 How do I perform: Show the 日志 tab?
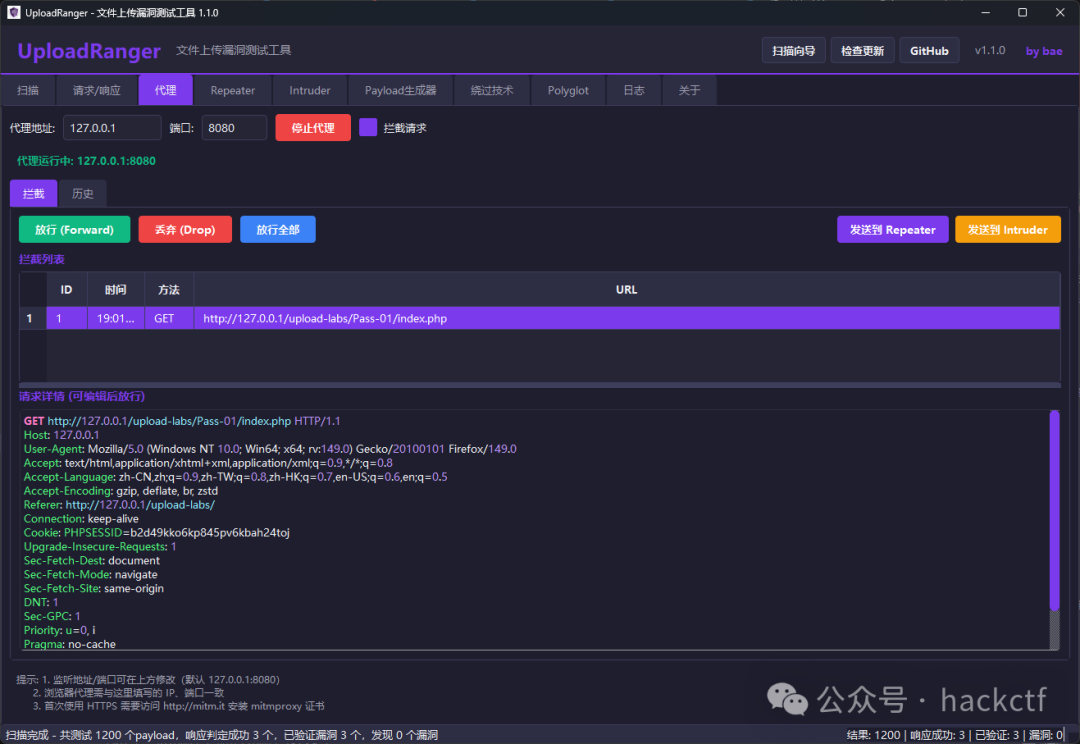[x=634, y=90]
